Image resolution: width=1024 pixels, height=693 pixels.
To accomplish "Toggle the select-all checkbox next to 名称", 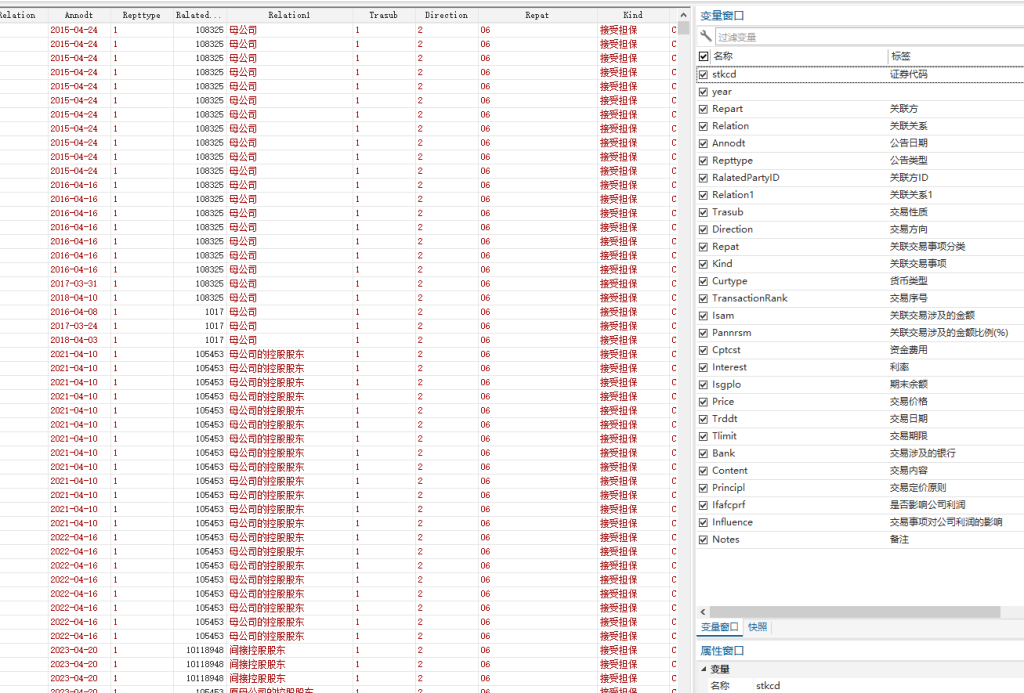I will click(703, 56).
